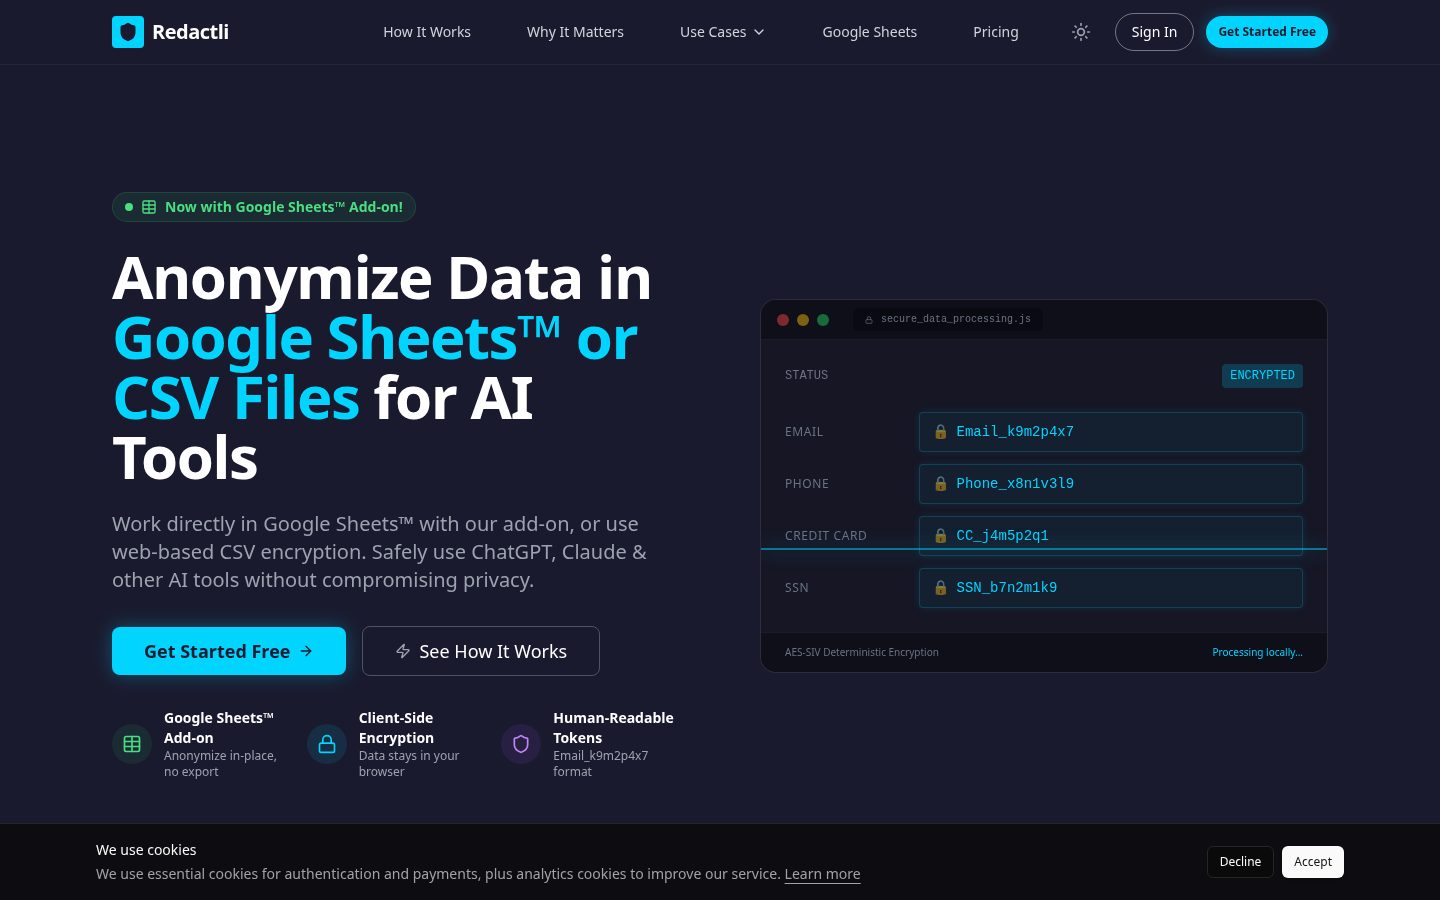The width and height of the screenshot is (1440, 900).
Task: Open the How It Works nav item
Action: [427, 32]
